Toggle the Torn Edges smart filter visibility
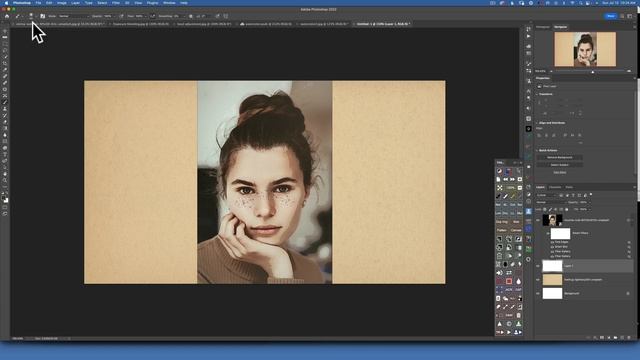 pos(552,242)
